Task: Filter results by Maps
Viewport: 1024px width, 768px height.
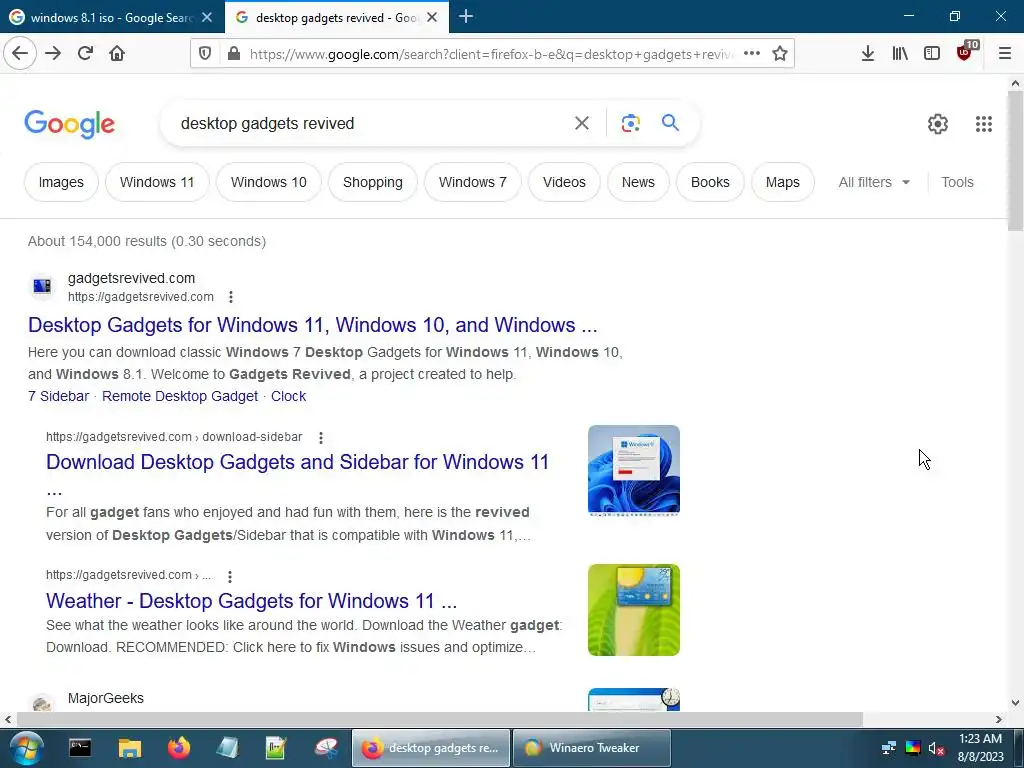Action: pos(782,182)
